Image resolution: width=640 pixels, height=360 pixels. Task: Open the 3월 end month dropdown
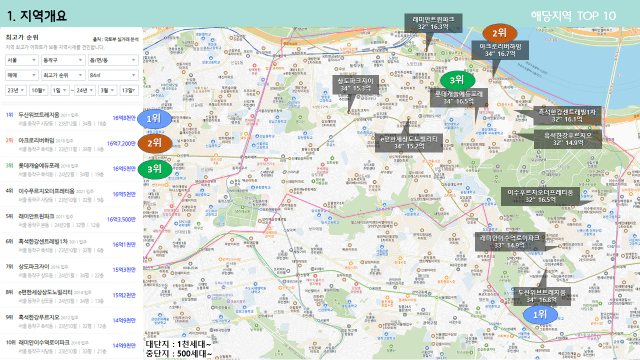(107, 90)
